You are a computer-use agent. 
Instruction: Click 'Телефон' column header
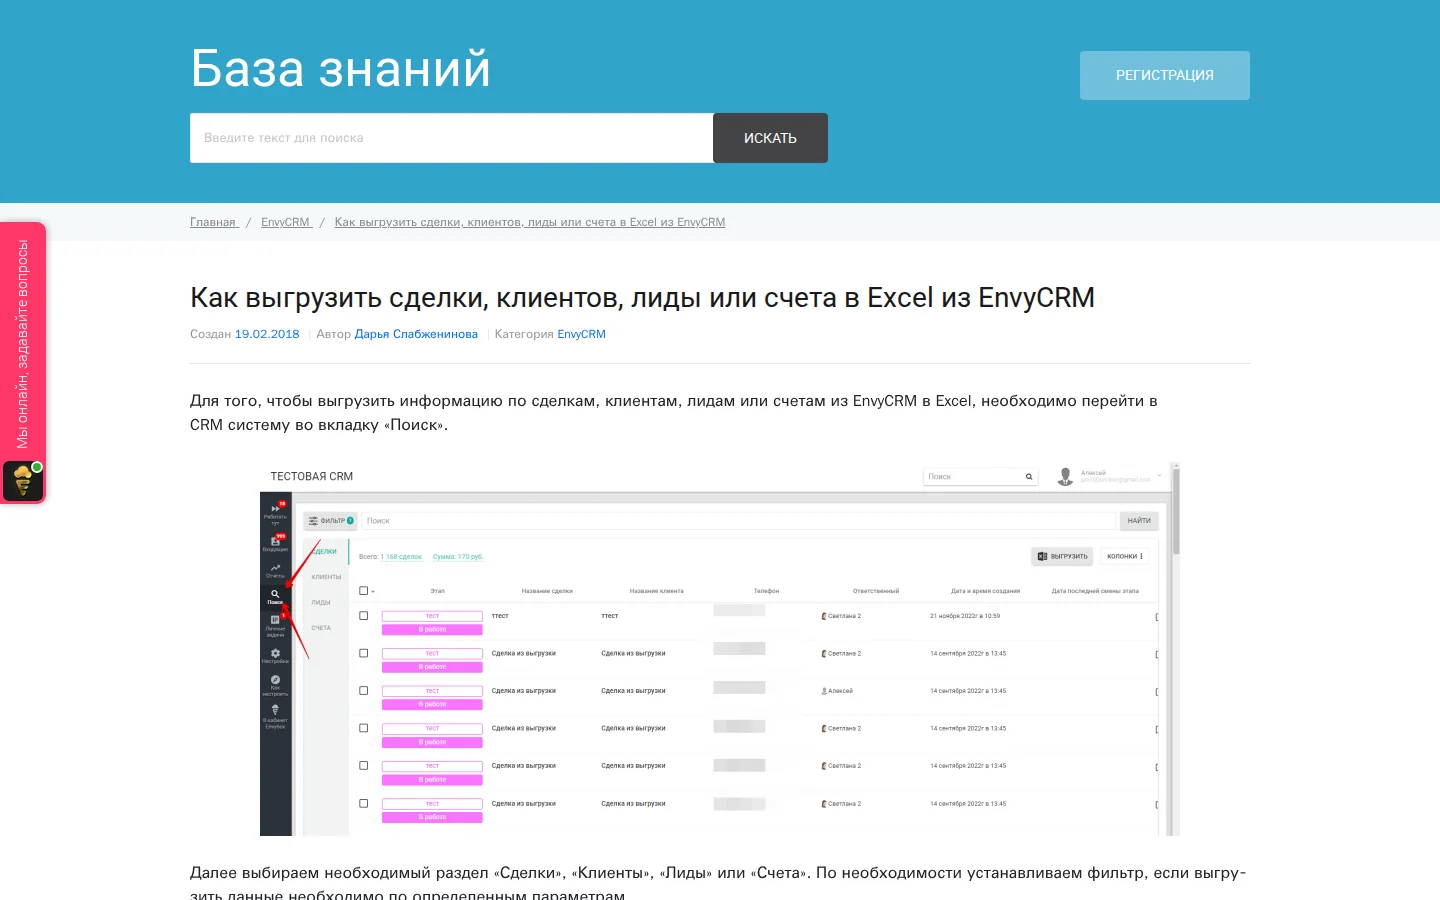click(767, 591)
